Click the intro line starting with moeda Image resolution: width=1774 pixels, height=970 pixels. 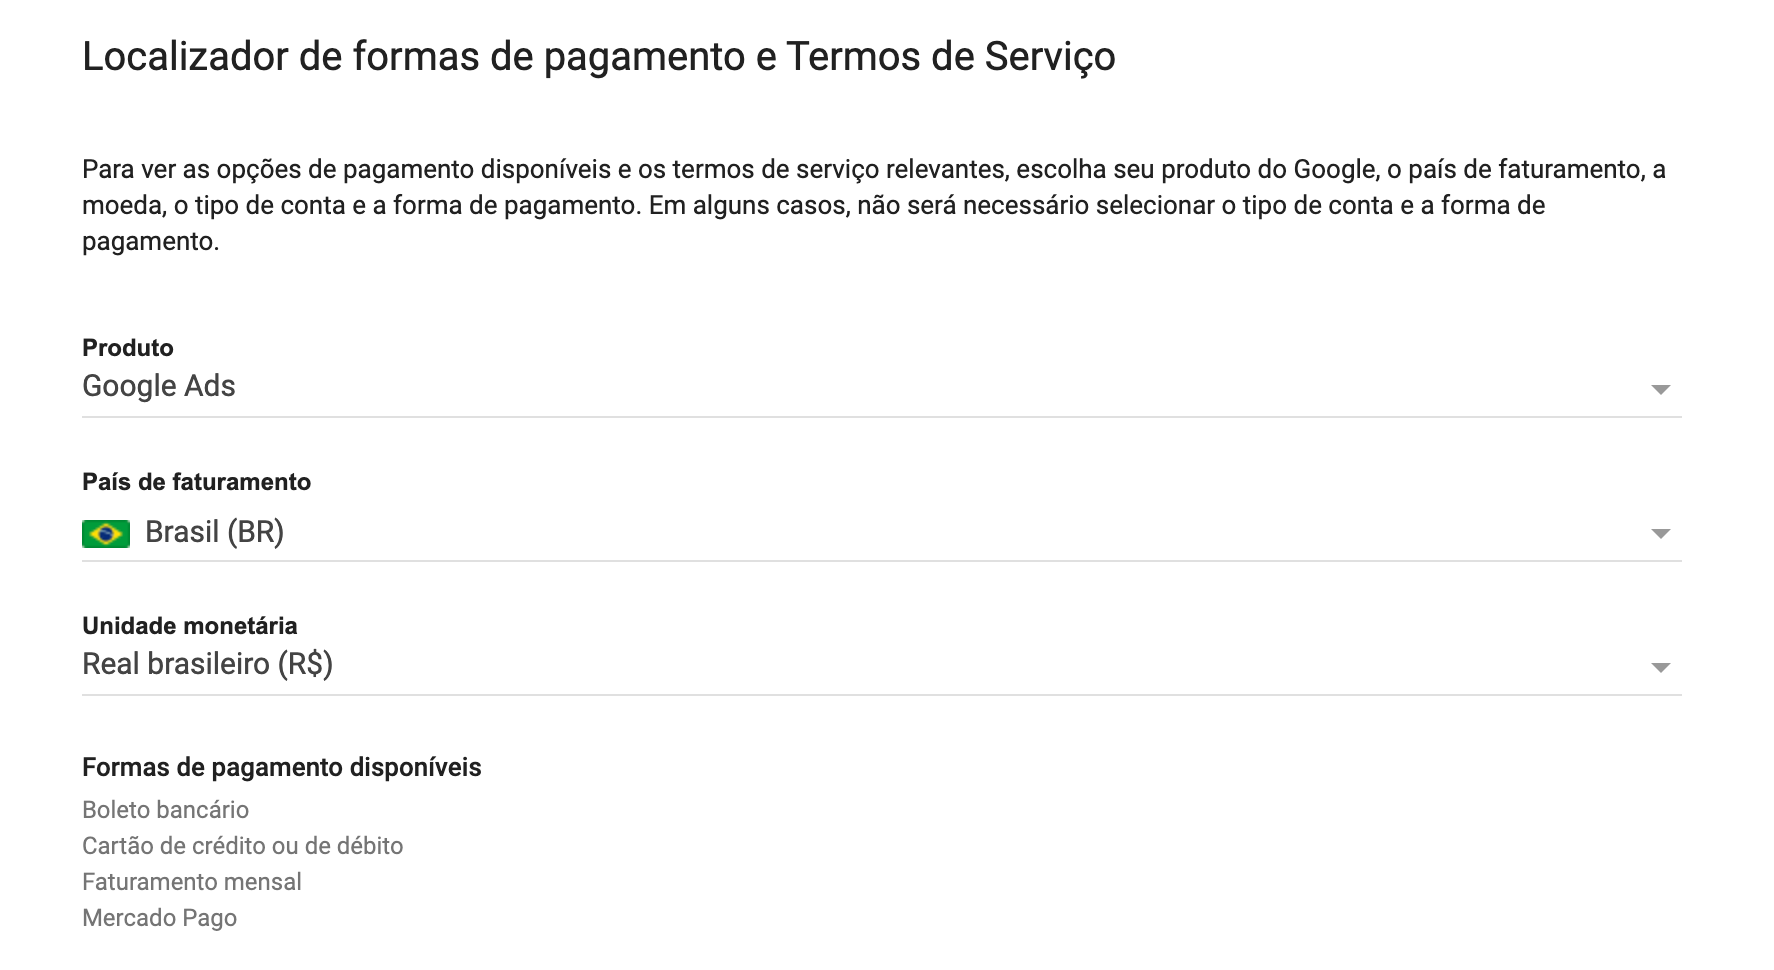click(813, 205)
